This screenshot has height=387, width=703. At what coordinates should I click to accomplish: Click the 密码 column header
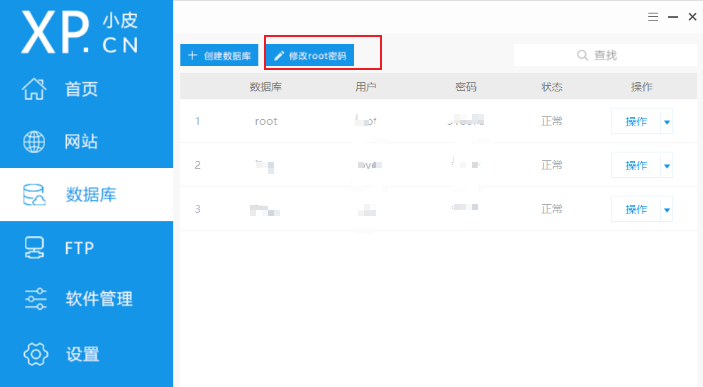tap(466, 87)
